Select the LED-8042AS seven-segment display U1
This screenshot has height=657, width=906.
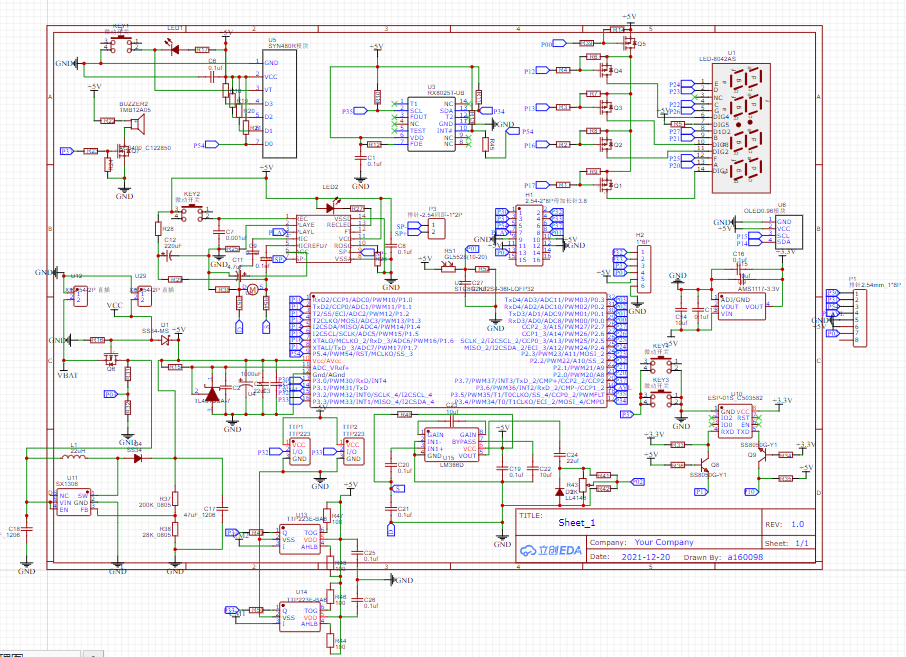741,128
